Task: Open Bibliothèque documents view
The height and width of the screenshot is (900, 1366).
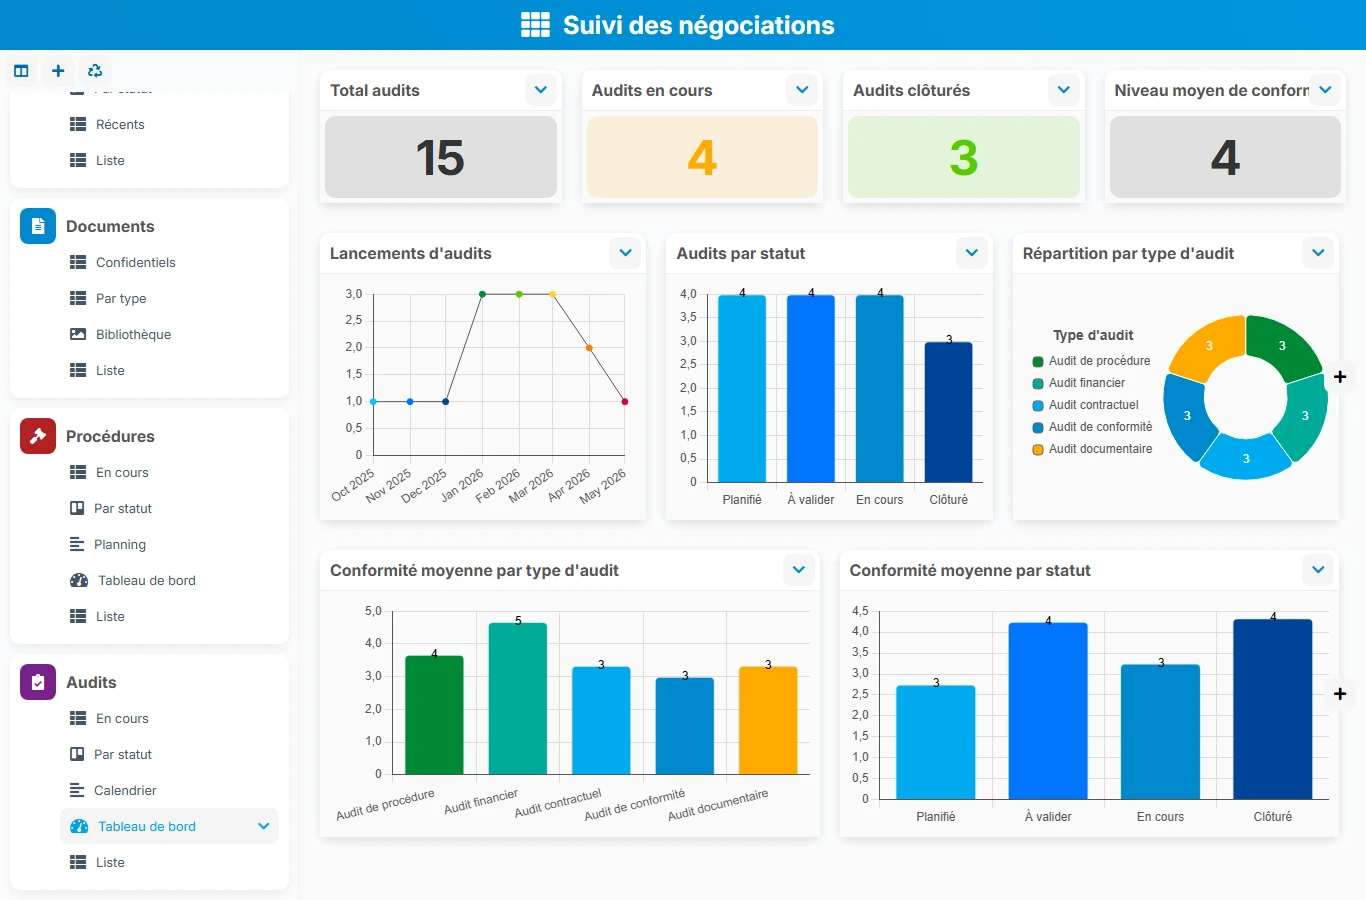Action: [x=134, y=334]
